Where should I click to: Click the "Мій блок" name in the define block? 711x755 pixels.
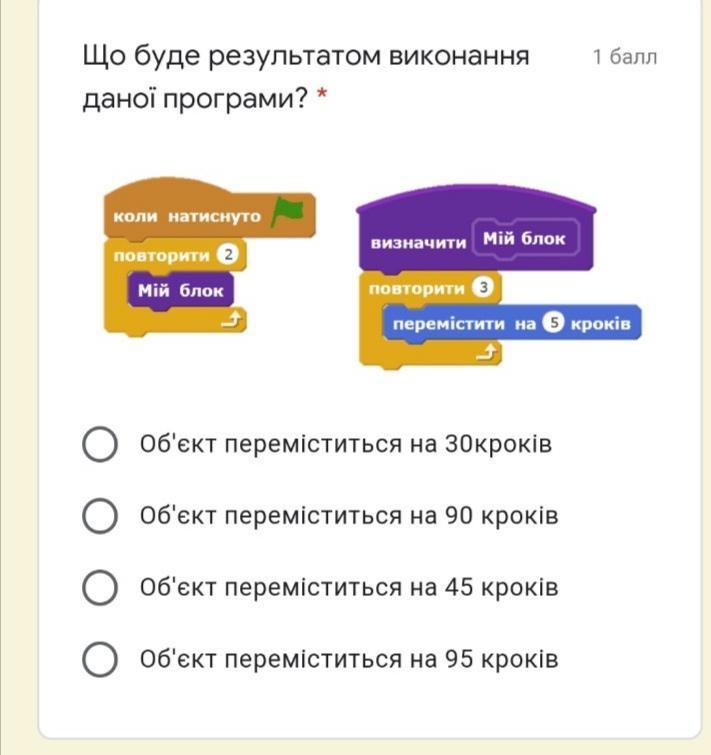point(524,240)
